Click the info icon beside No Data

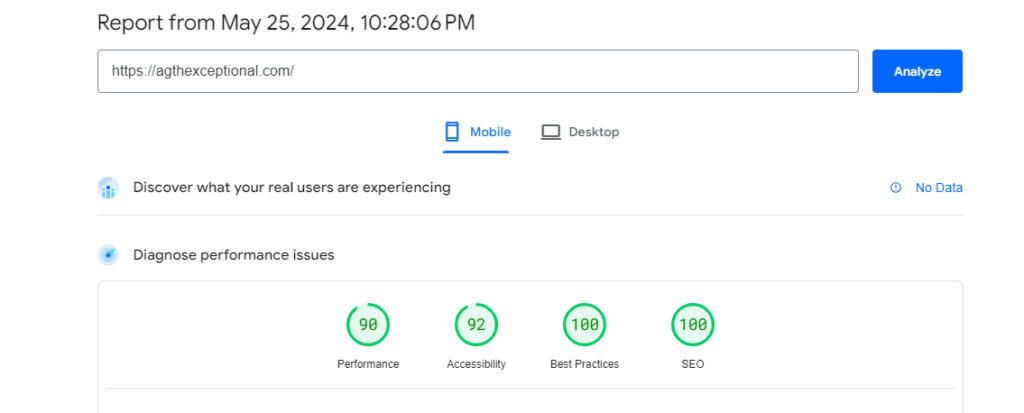click(895, 188)
